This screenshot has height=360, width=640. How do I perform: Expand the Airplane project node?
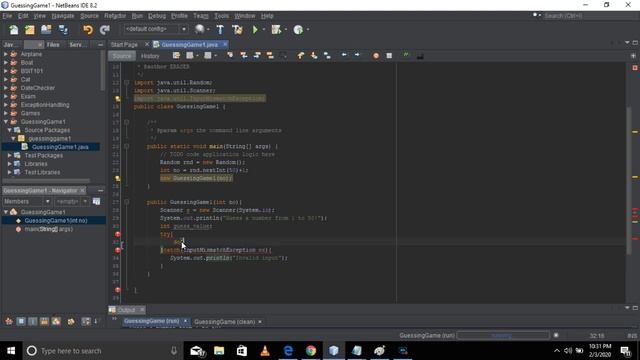coord(6,54)
